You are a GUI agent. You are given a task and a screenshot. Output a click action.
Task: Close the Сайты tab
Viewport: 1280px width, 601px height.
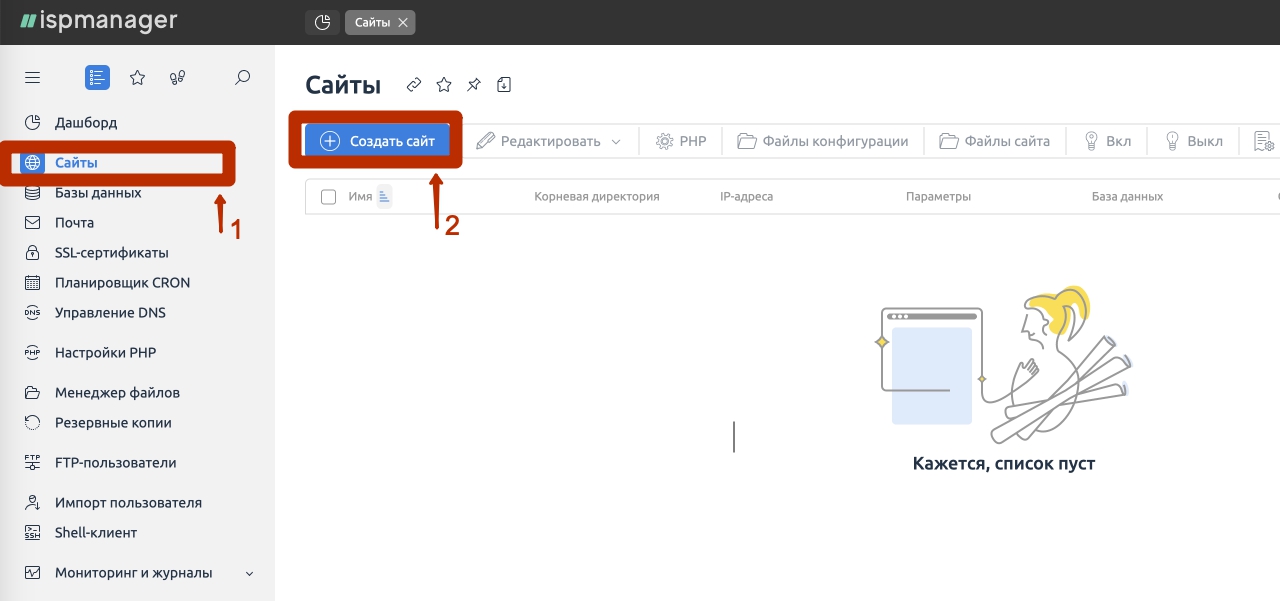point(403,21)
